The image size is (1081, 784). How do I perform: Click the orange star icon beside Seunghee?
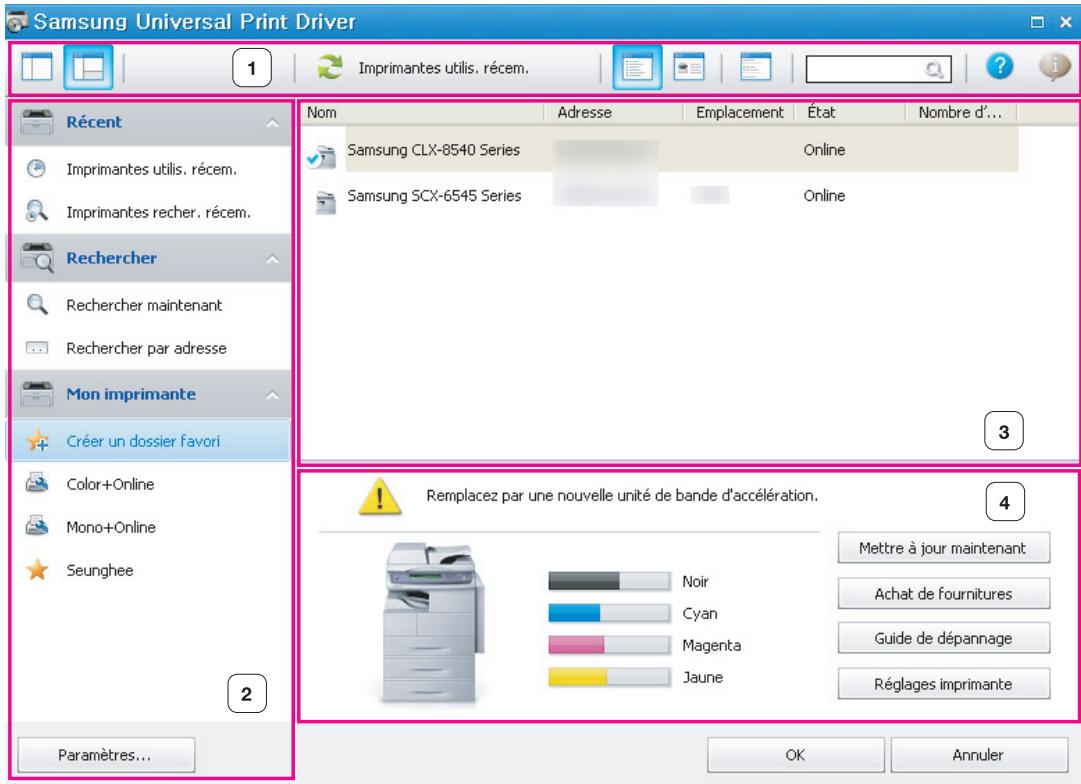pos(37,570)
